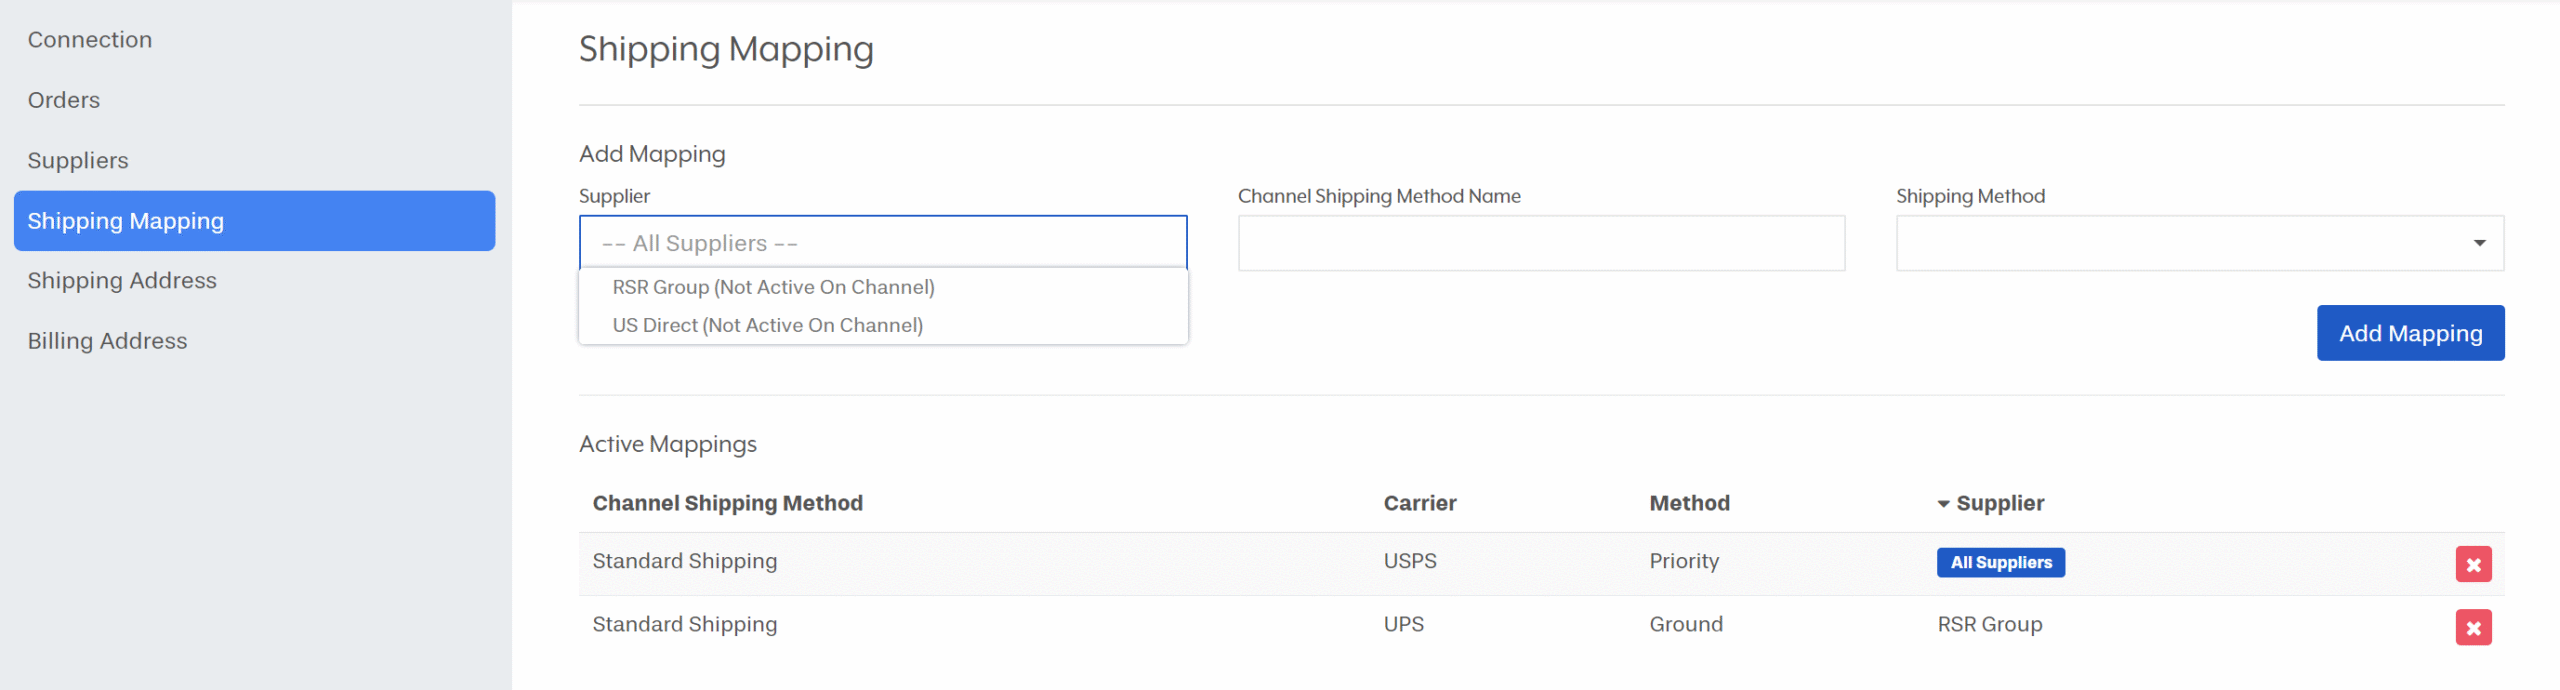This screenshot has height=690, width=2560.
Task: Delete the UPS Ground mapping row
Action: 2472,627
